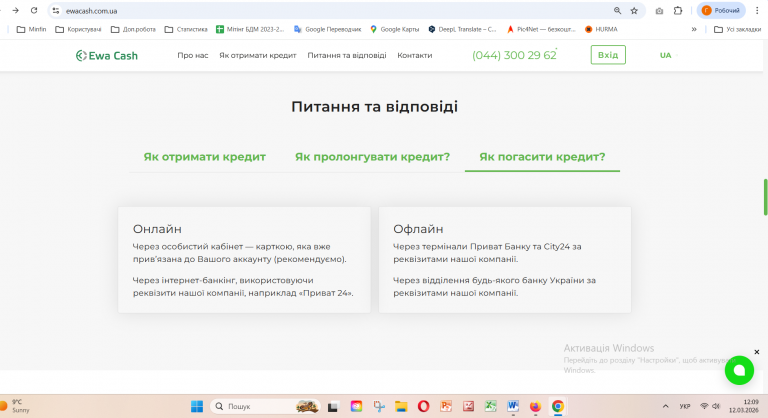The image size is (768, 418).
Task: Open the extensions puzzle icon
Action: click(678, 10)
